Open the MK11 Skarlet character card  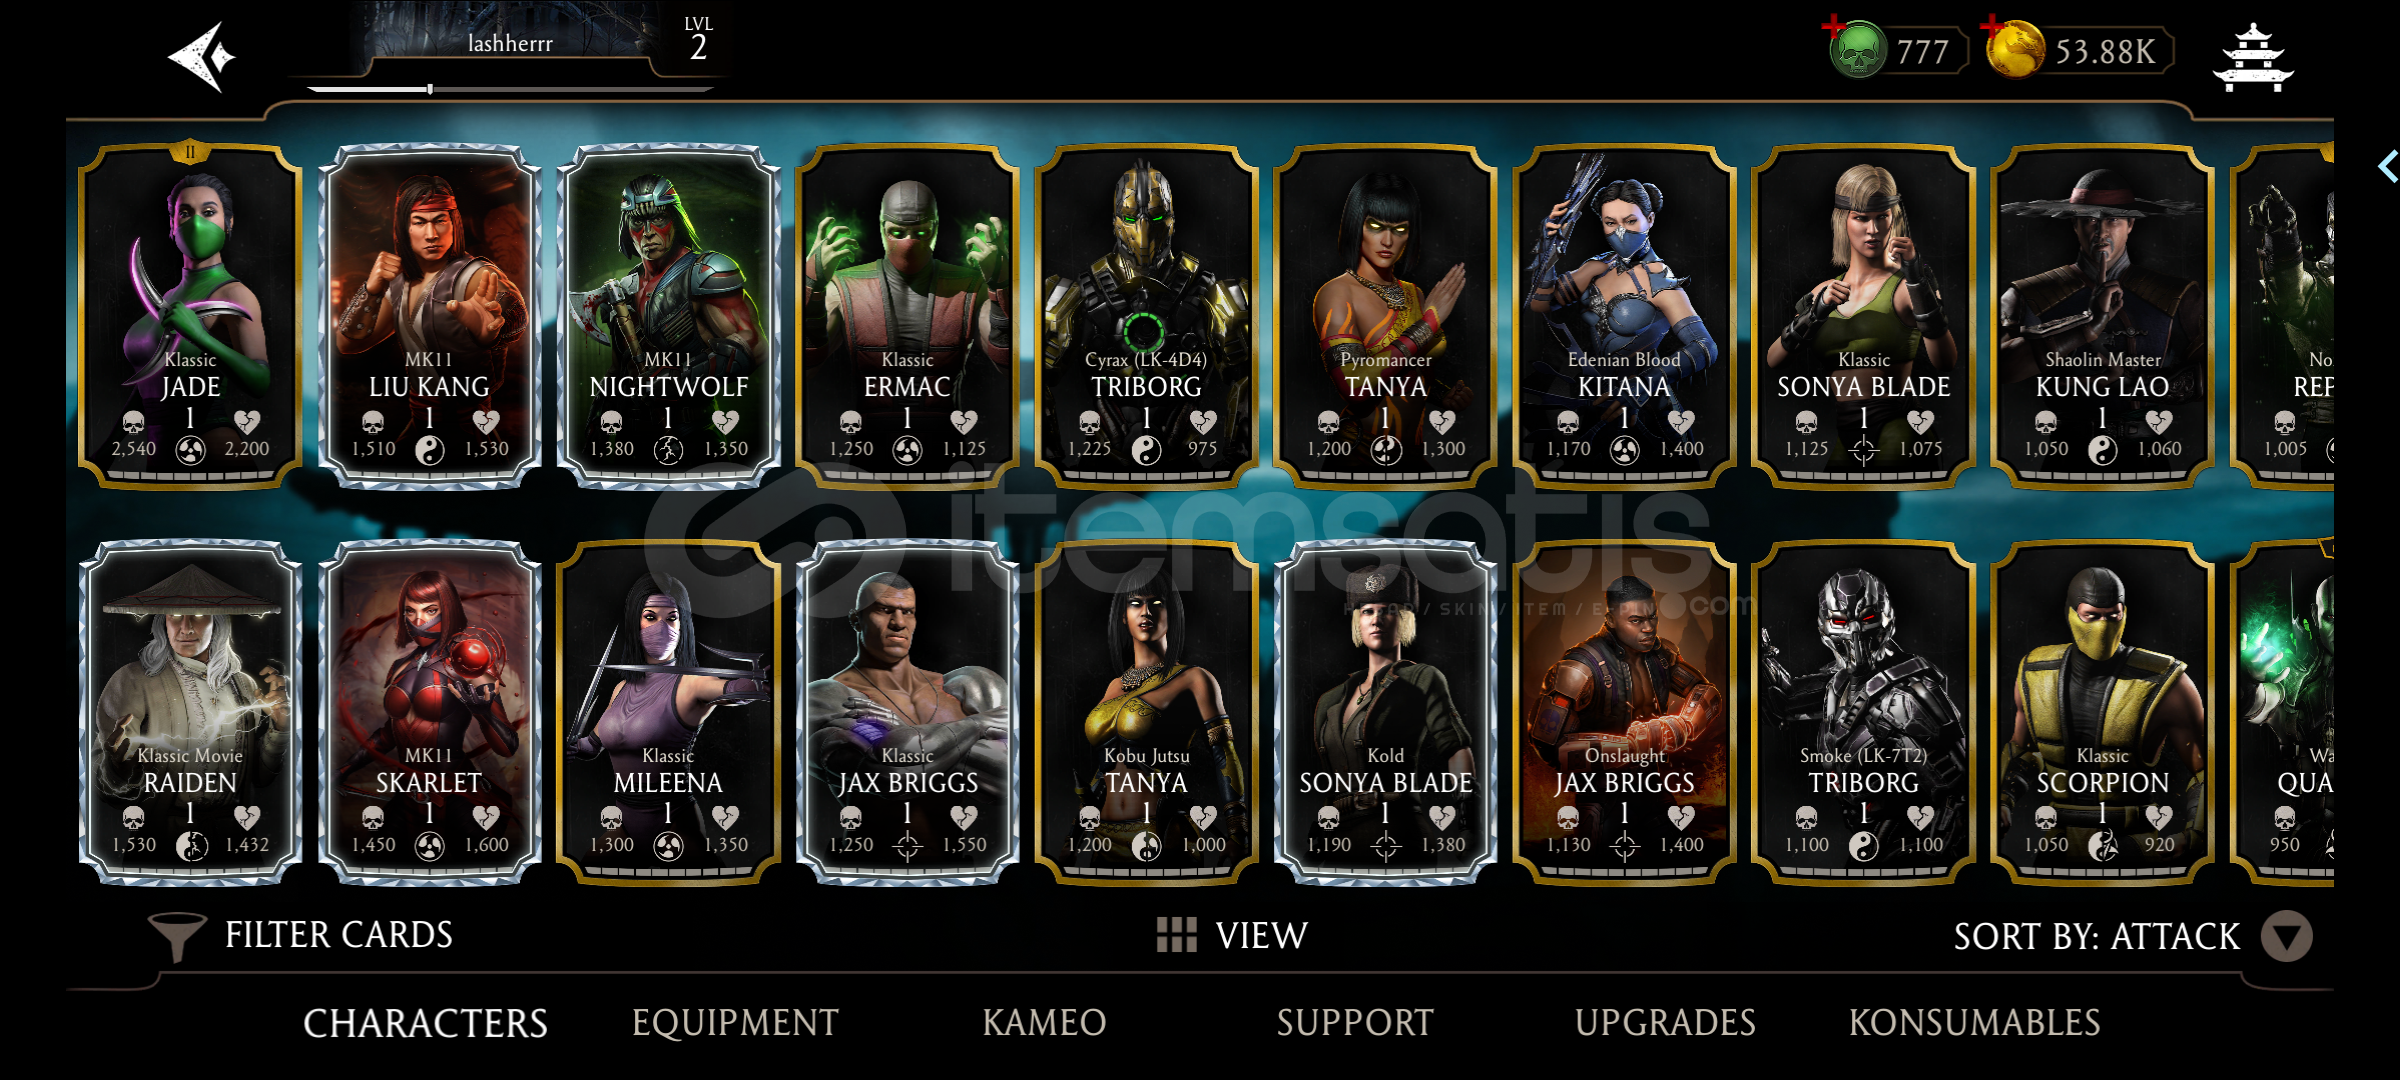pos(429,713)
